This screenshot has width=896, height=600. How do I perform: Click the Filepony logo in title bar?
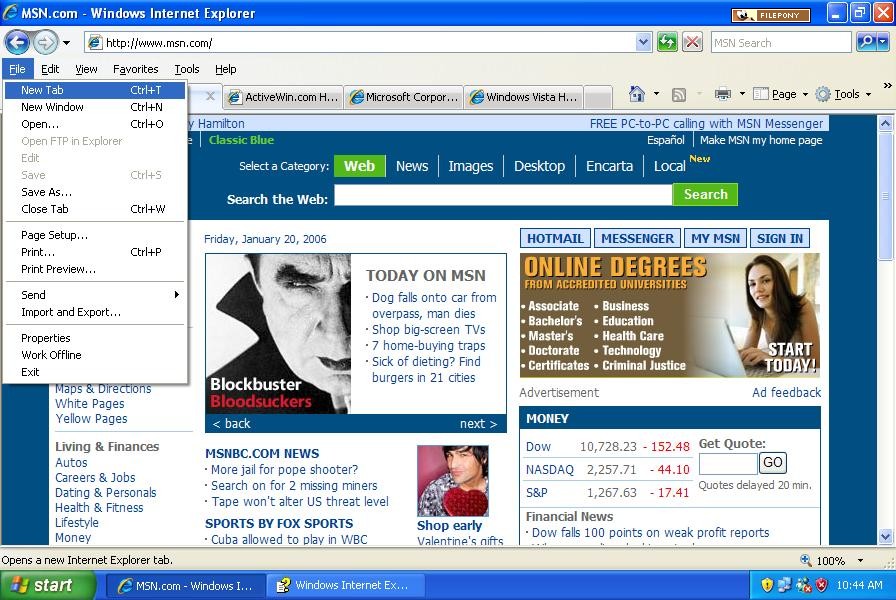(770, 15)
